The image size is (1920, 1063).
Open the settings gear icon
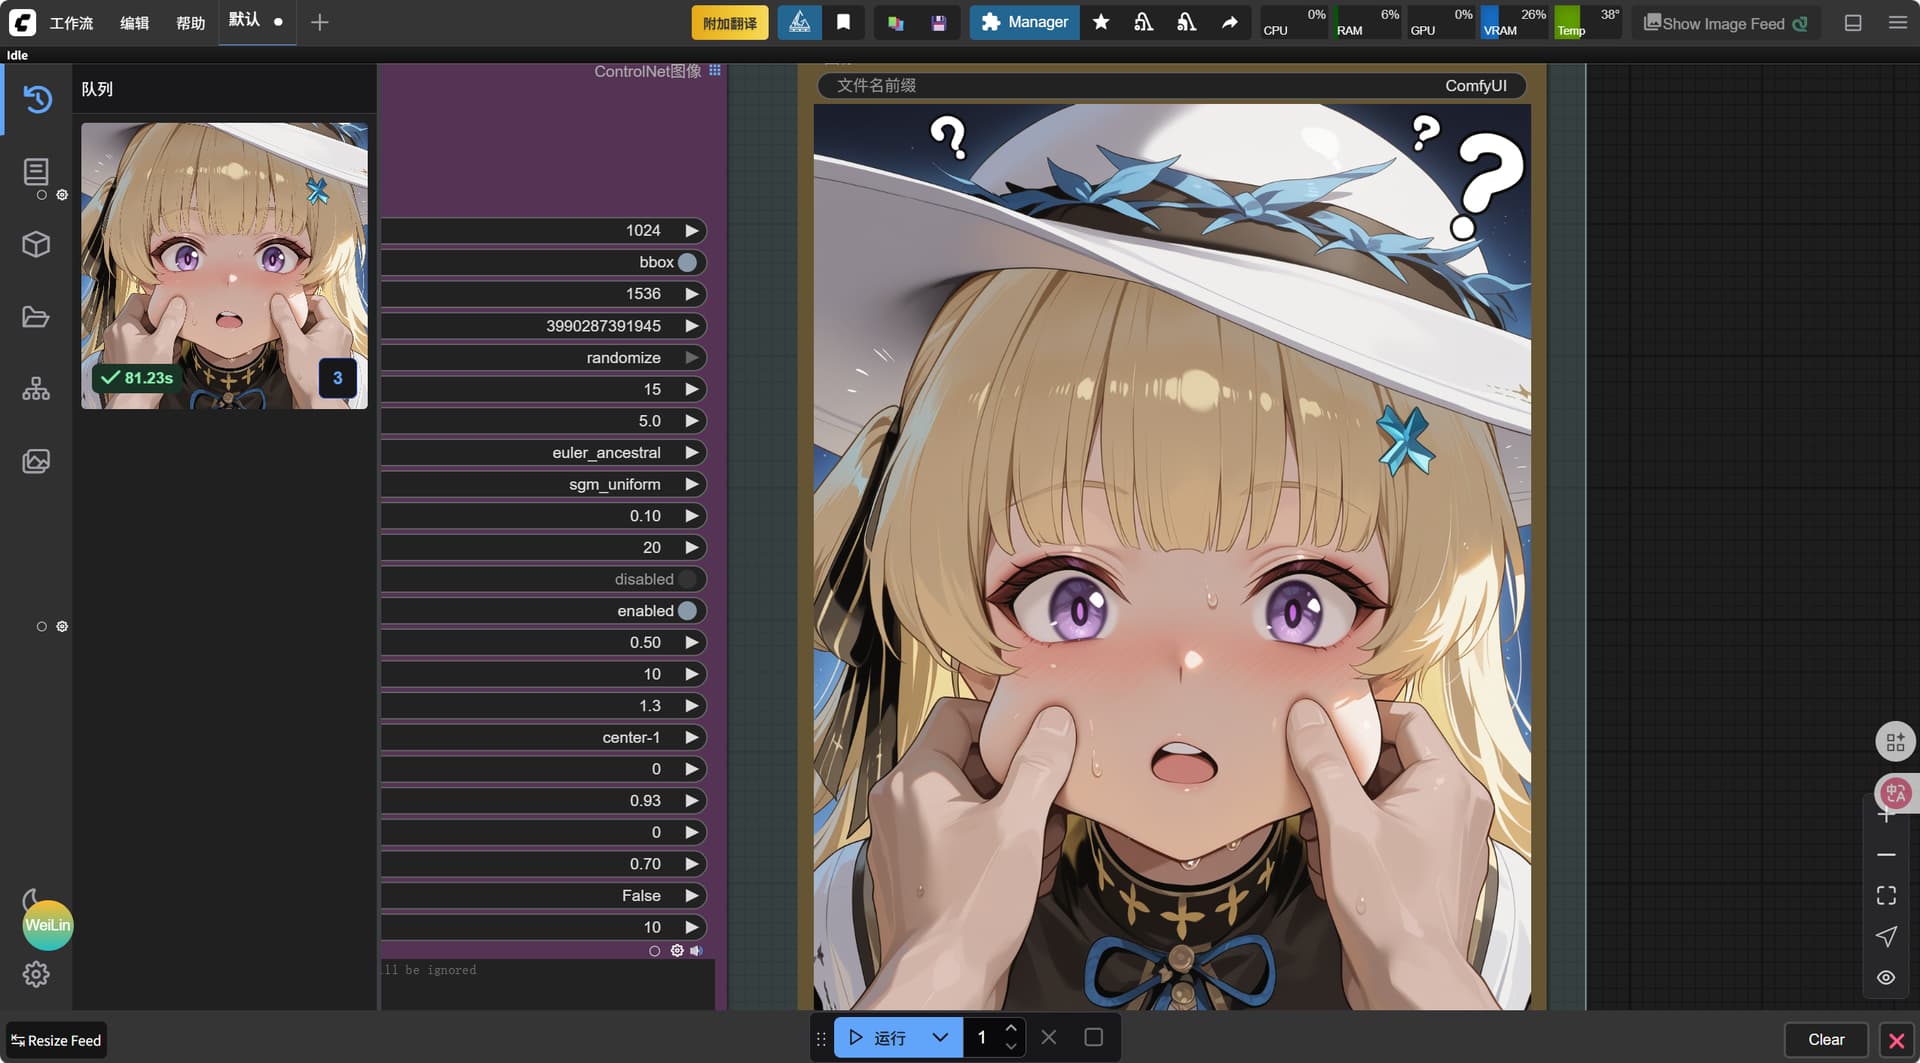36,974
